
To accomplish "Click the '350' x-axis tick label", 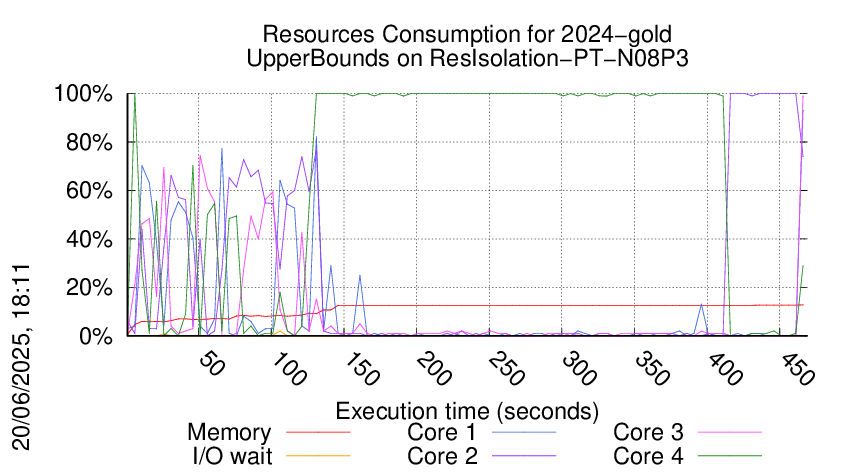I will point(652,369).
